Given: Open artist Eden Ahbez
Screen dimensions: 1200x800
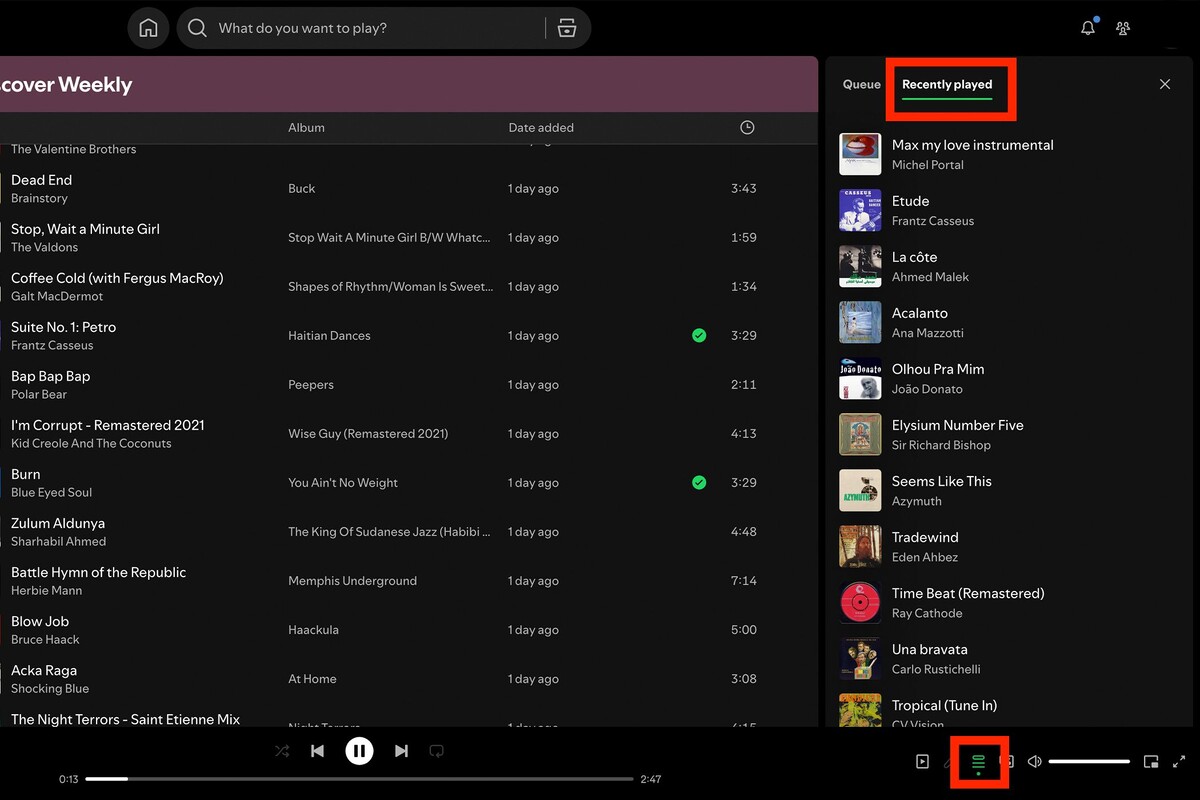Looking at the screenshot, I should (x=925, y=557).
